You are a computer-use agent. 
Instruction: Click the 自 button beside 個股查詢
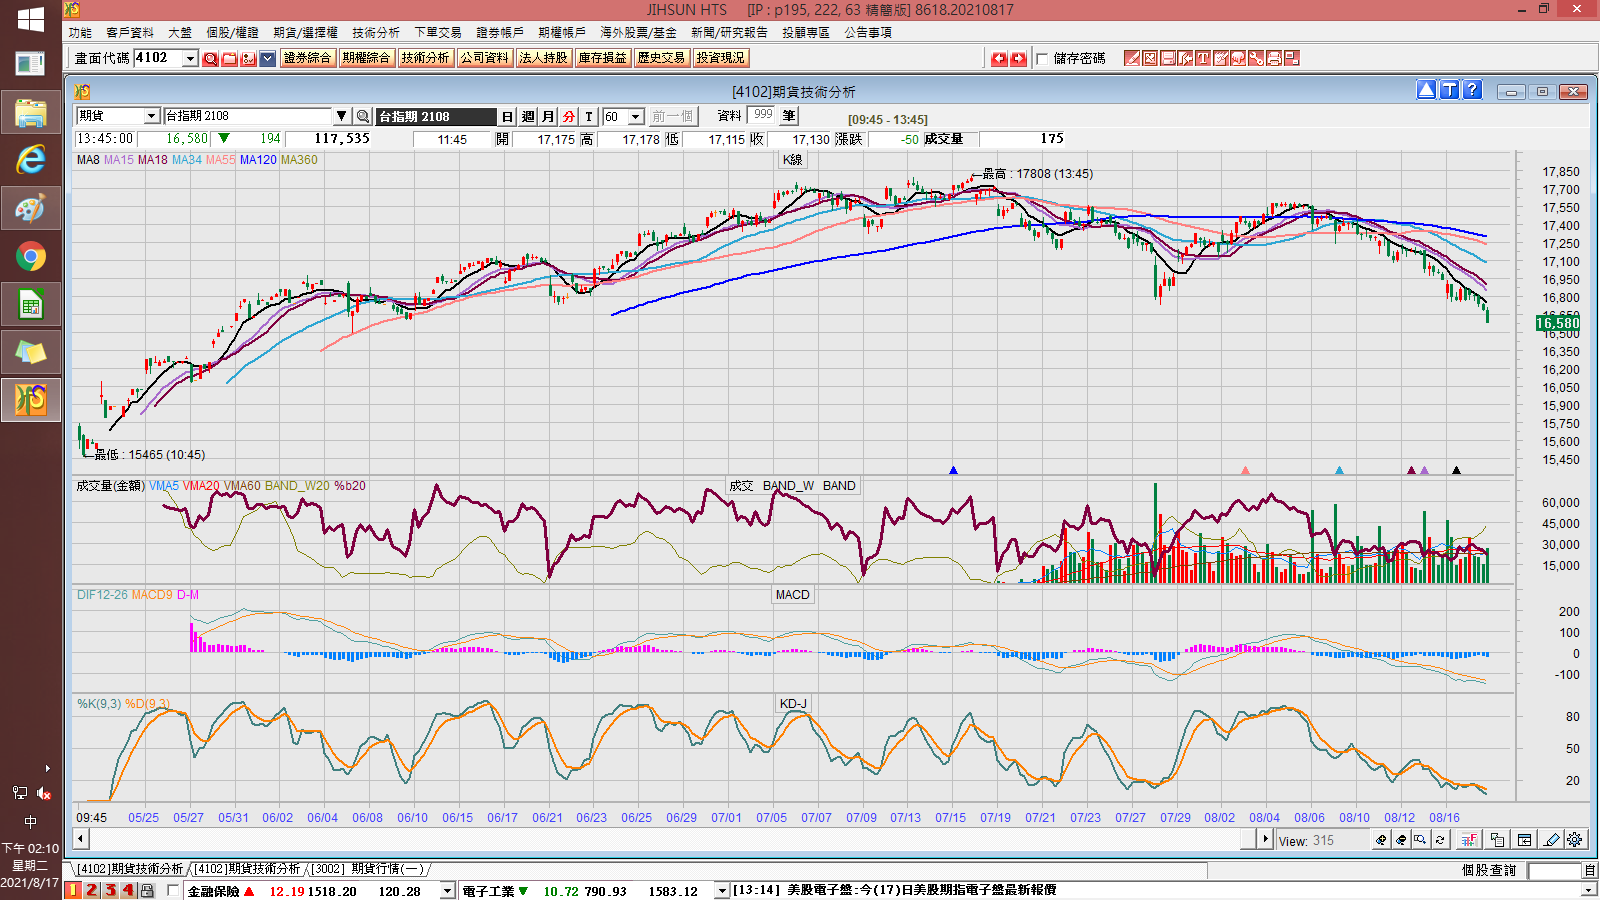pyautogui.click(x=1590, y=871)
